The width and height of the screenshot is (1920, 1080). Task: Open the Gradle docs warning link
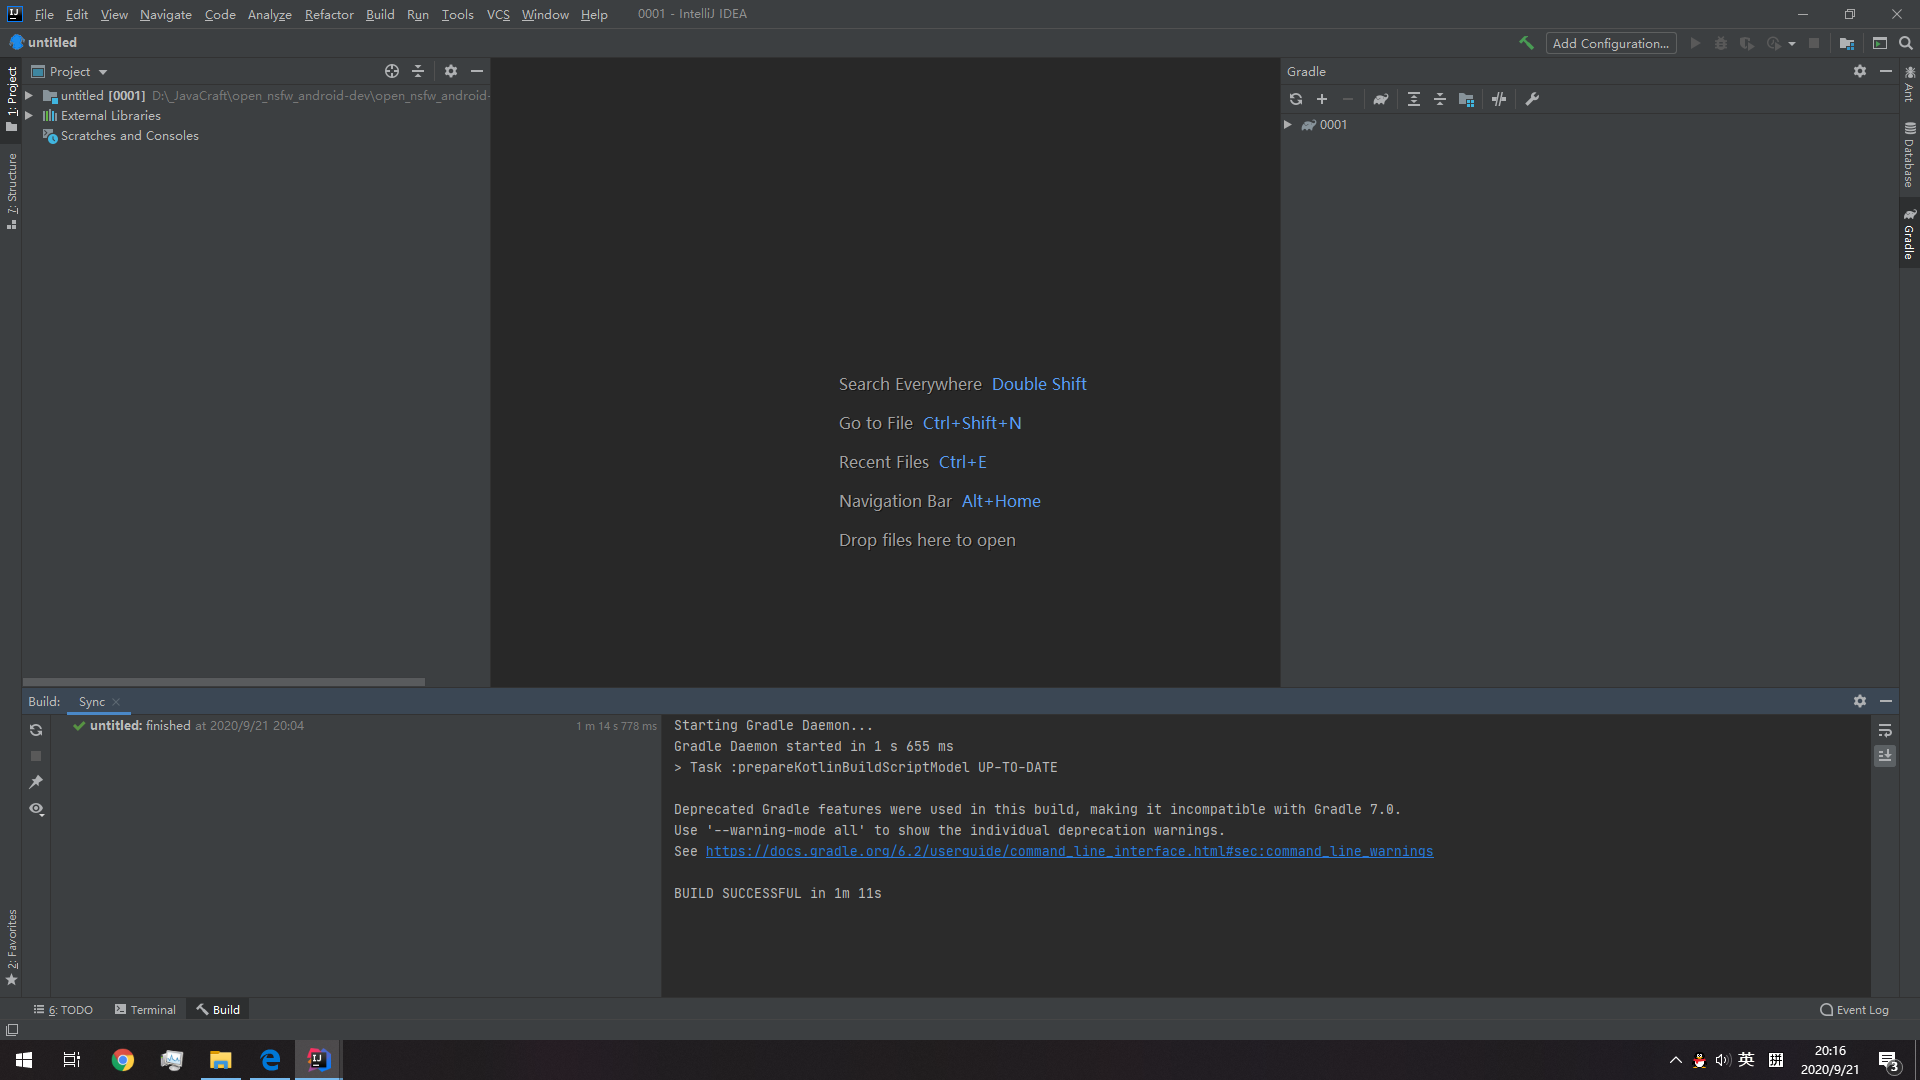click(1069, 851)
